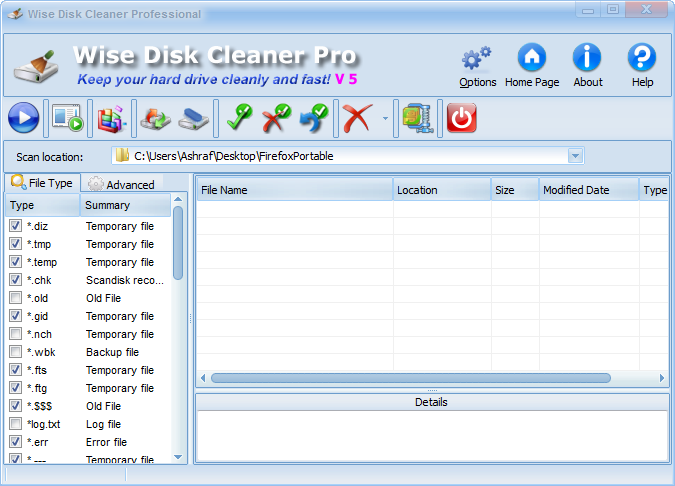Sort by Type column header

tap(42, 205)
